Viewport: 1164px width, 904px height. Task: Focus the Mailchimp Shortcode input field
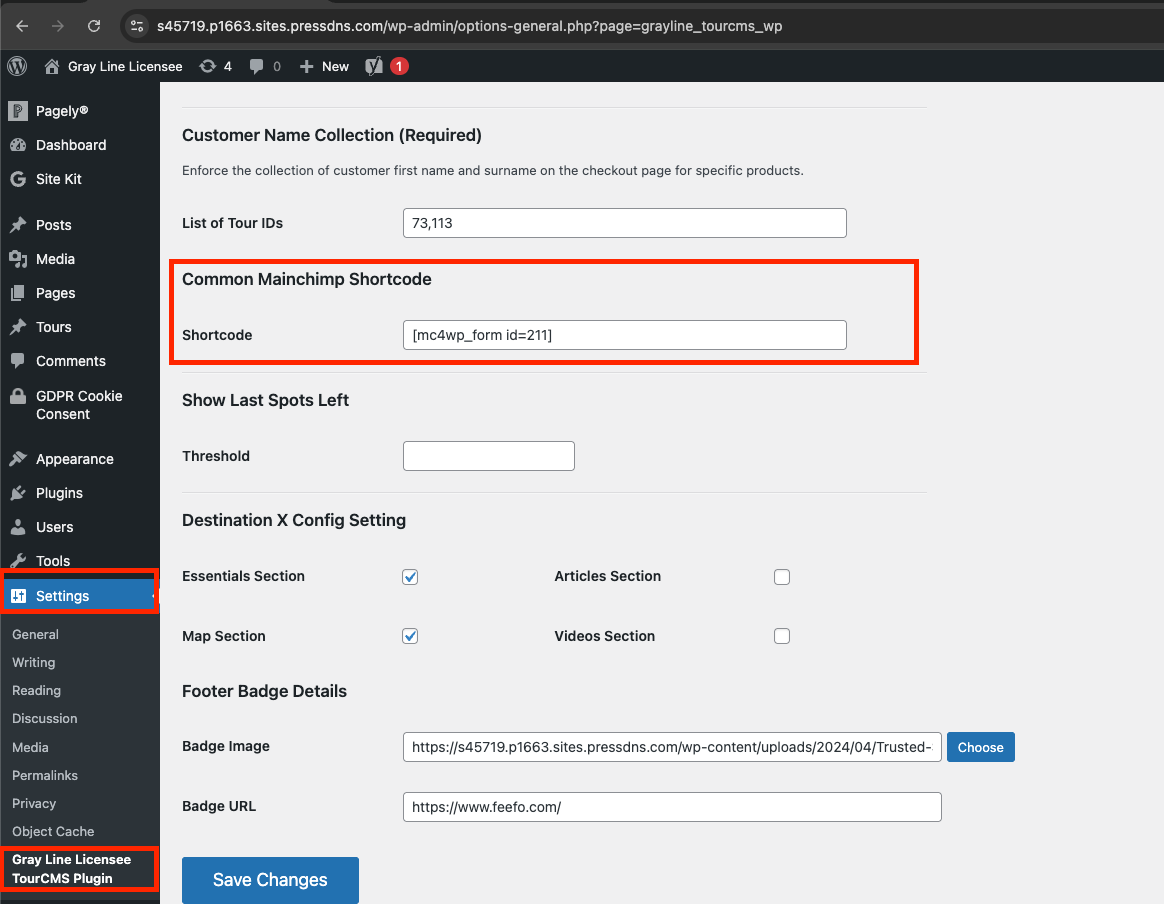click(x=624, y=335)
